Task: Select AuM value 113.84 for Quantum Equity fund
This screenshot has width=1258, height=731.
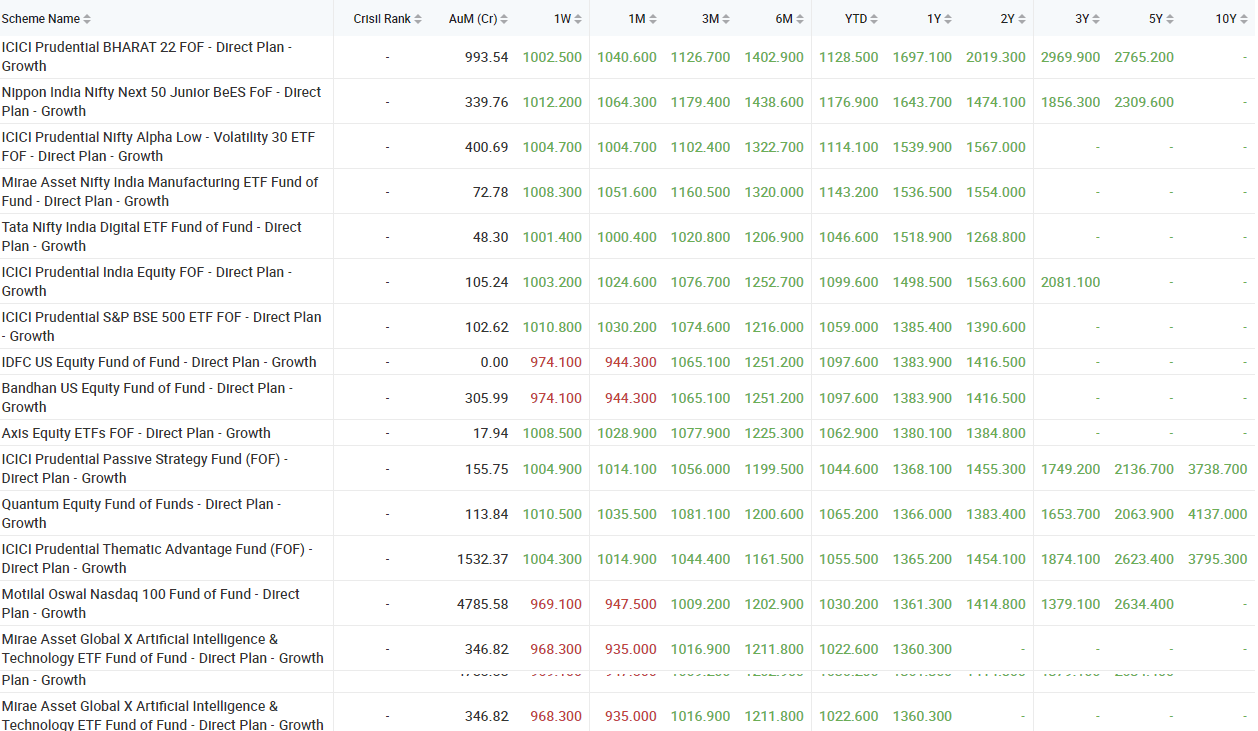Action: coord(487,514)
